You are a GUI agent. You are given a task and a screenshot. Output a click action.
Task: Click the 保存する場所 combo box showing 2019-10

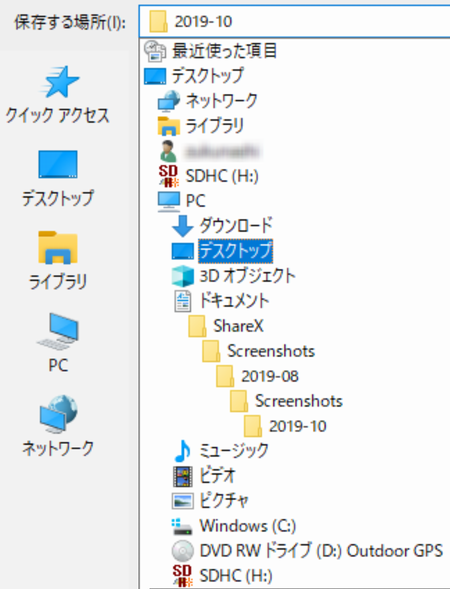click(x=294, y=21)
